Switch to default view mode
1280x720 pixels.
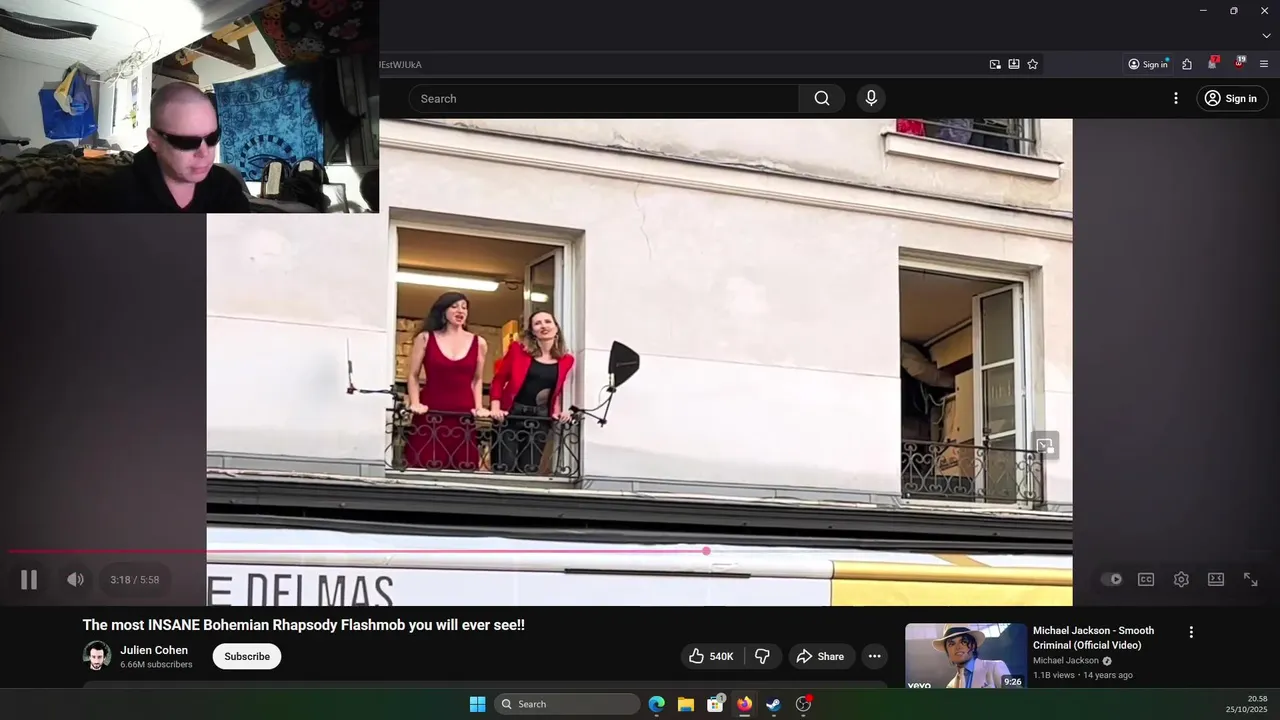click(x=1216, y=579)
